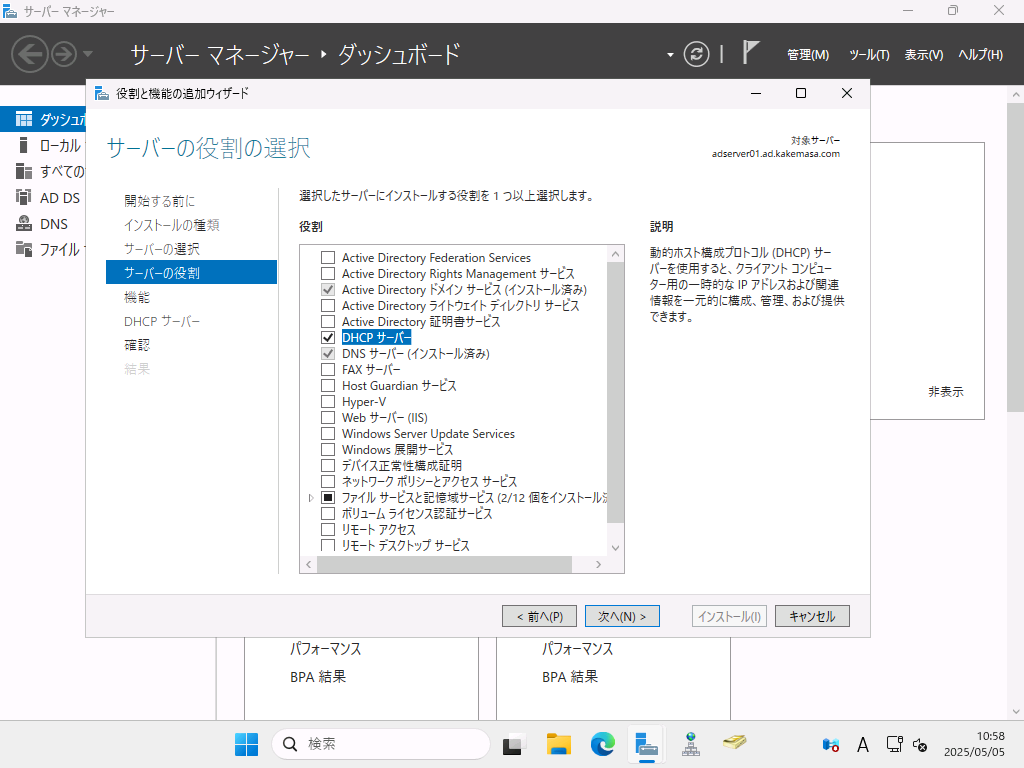Select the ダッシュボード sidebar icon
1024x768 pixels.
tap(24, 119)
